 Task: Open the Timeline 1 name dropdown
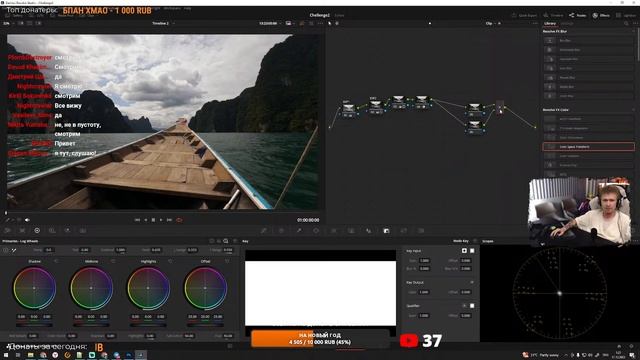[x=163, y=24]
